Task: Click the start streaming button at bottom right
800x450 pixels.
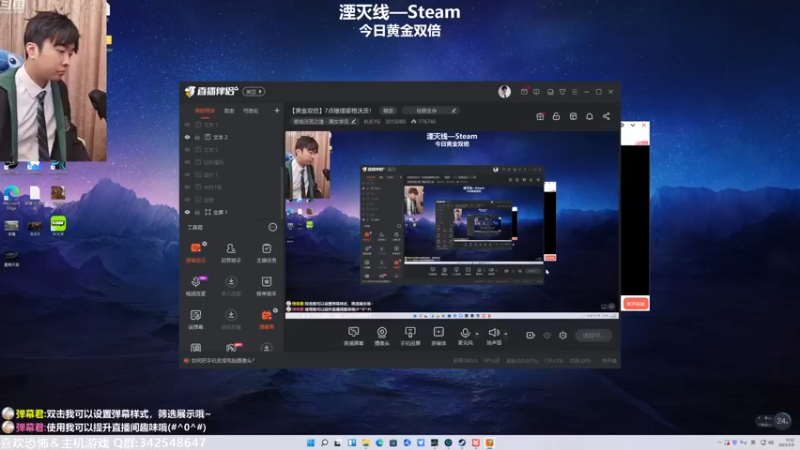Action: 594,335
